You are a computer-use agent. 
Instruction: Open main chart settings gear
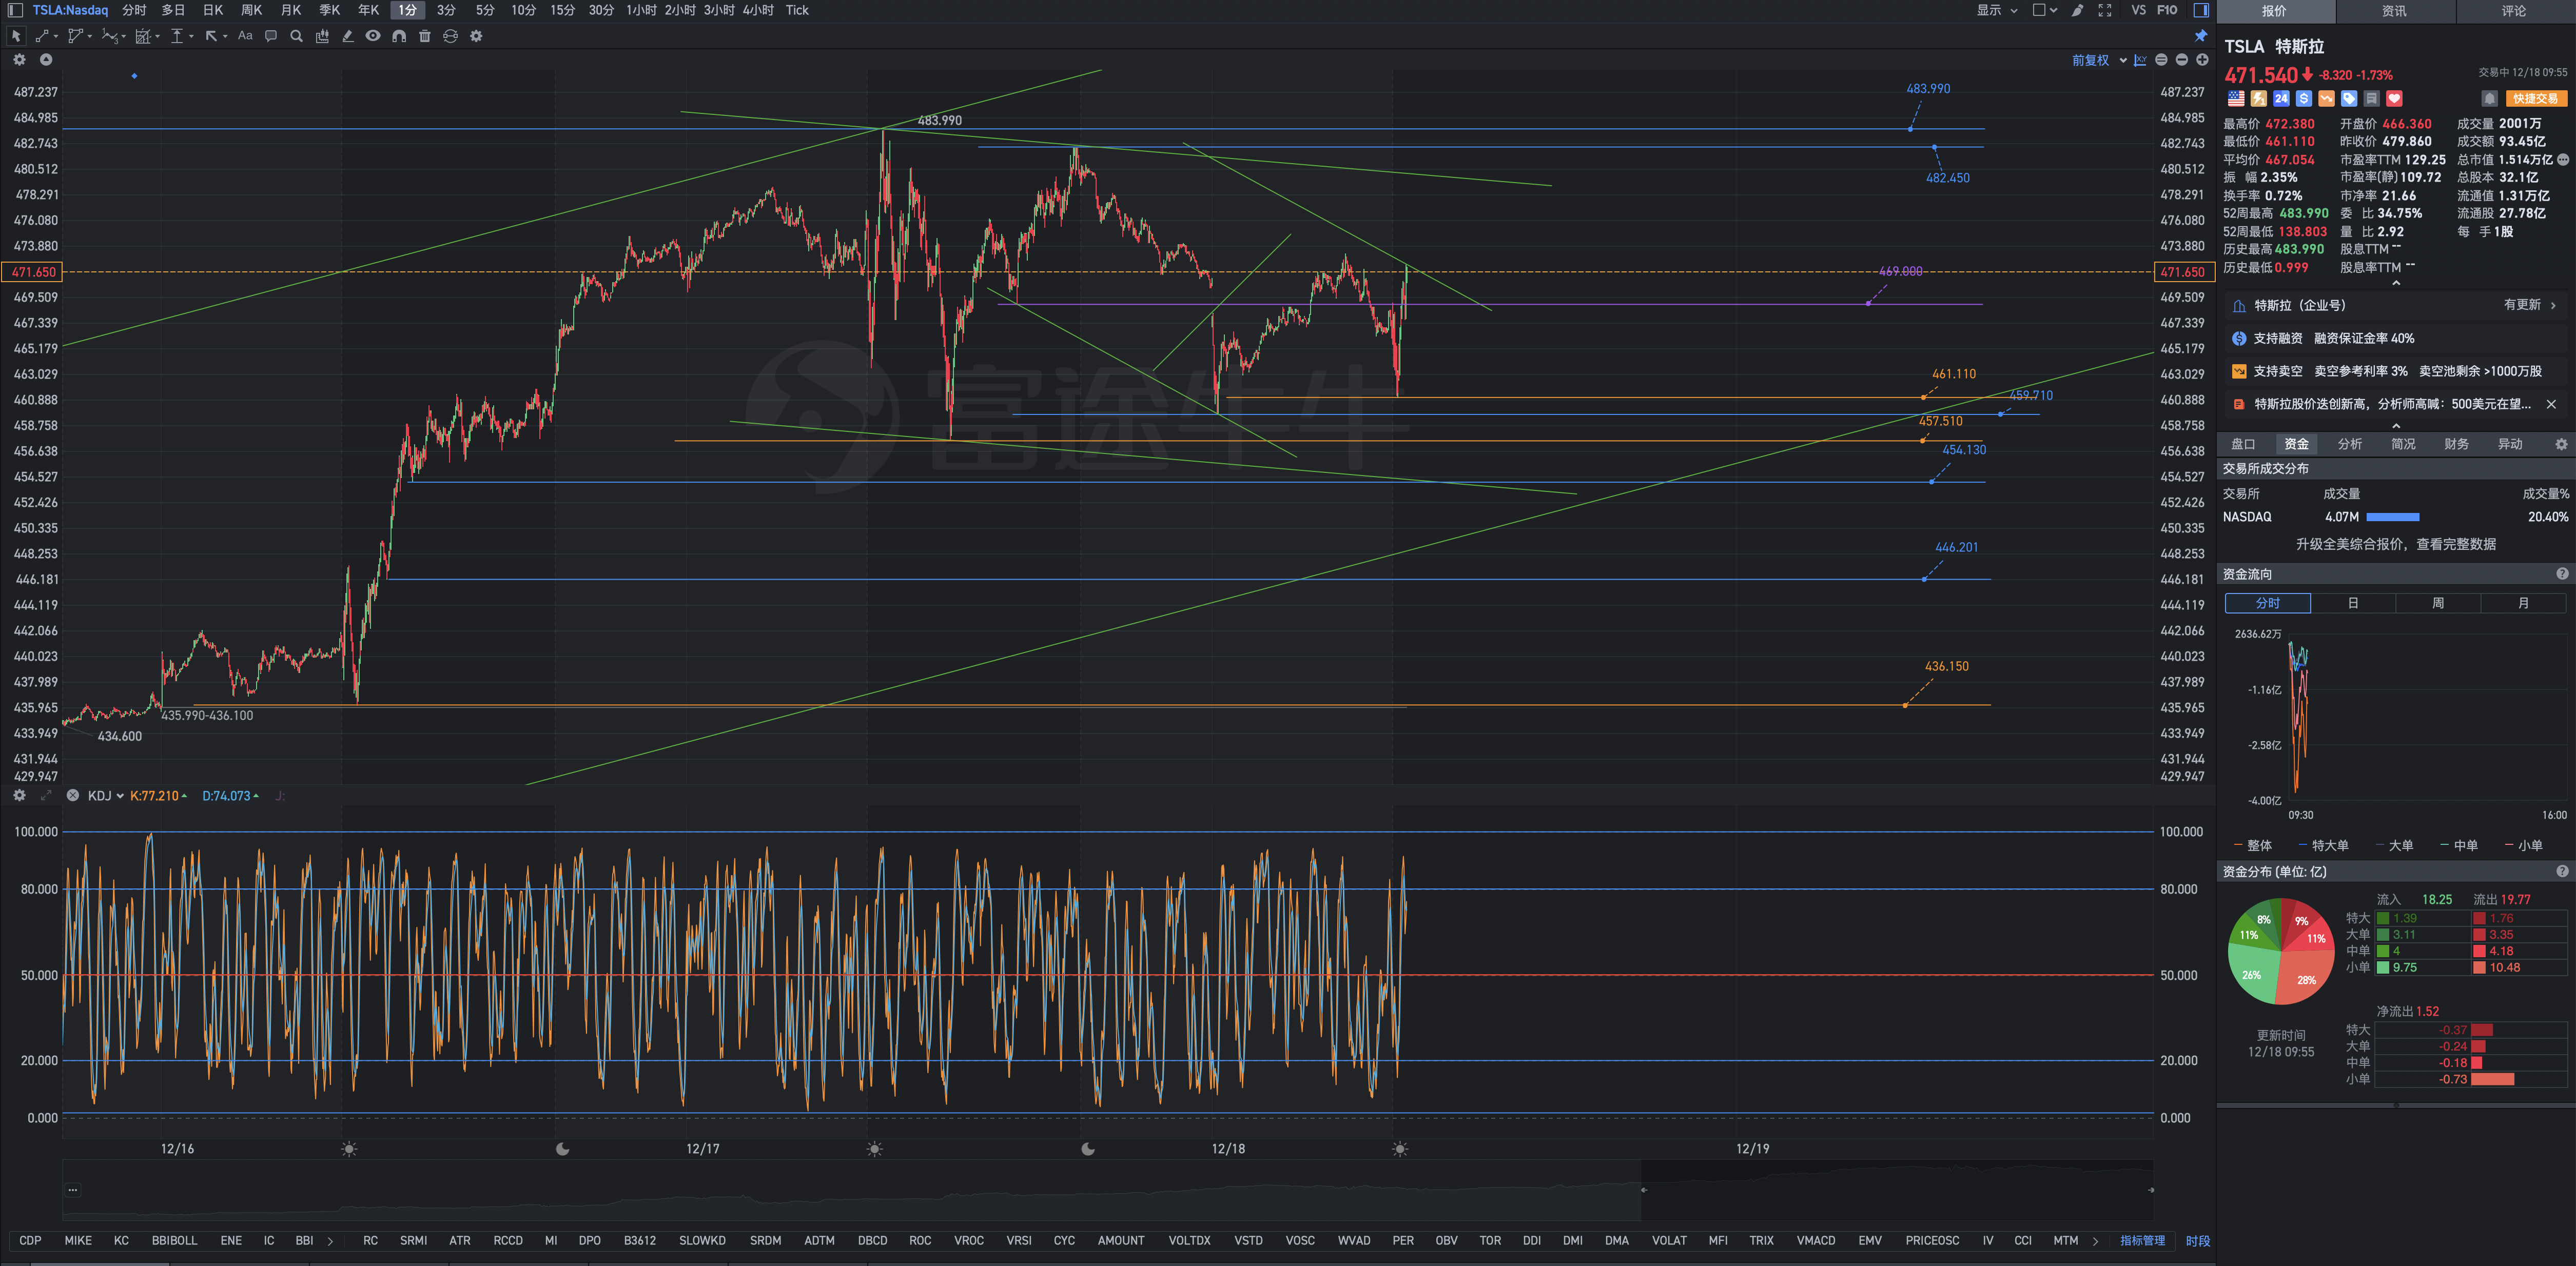[19, 60]
